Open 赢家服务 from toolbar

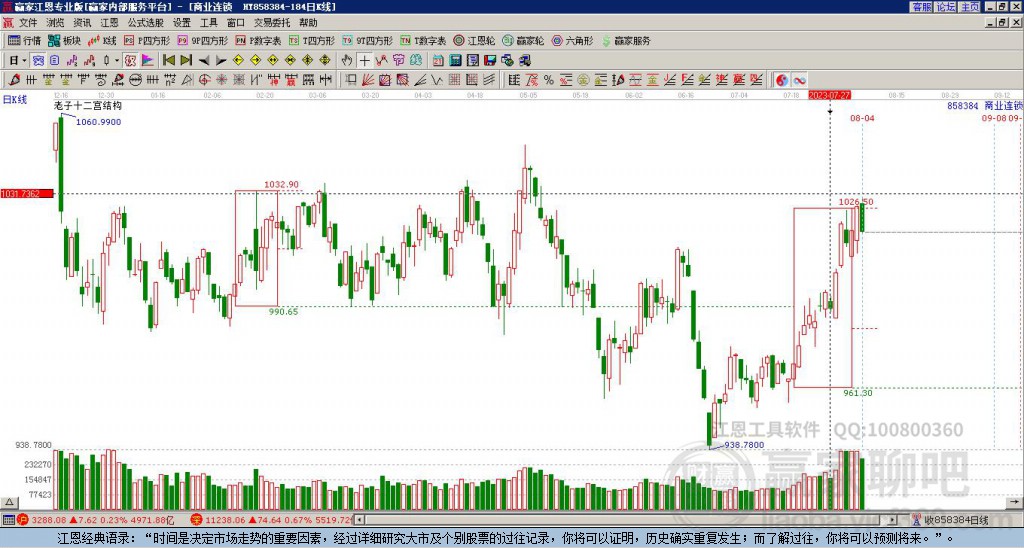626,40
